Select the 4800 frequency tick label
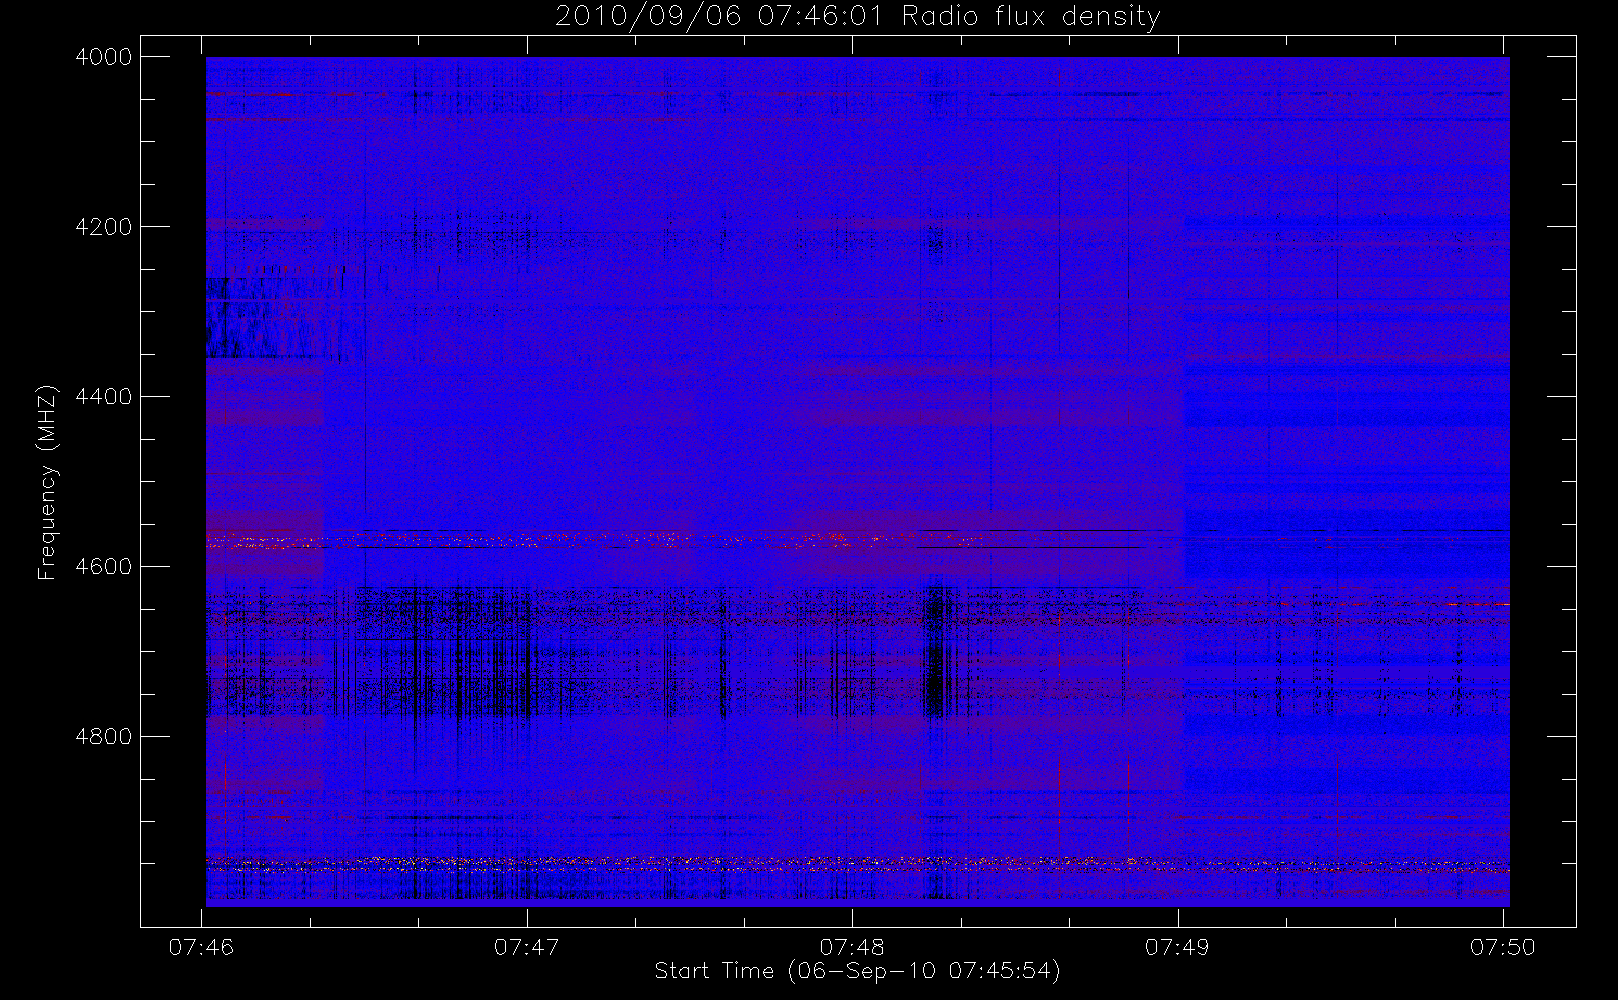 point(104,737)
